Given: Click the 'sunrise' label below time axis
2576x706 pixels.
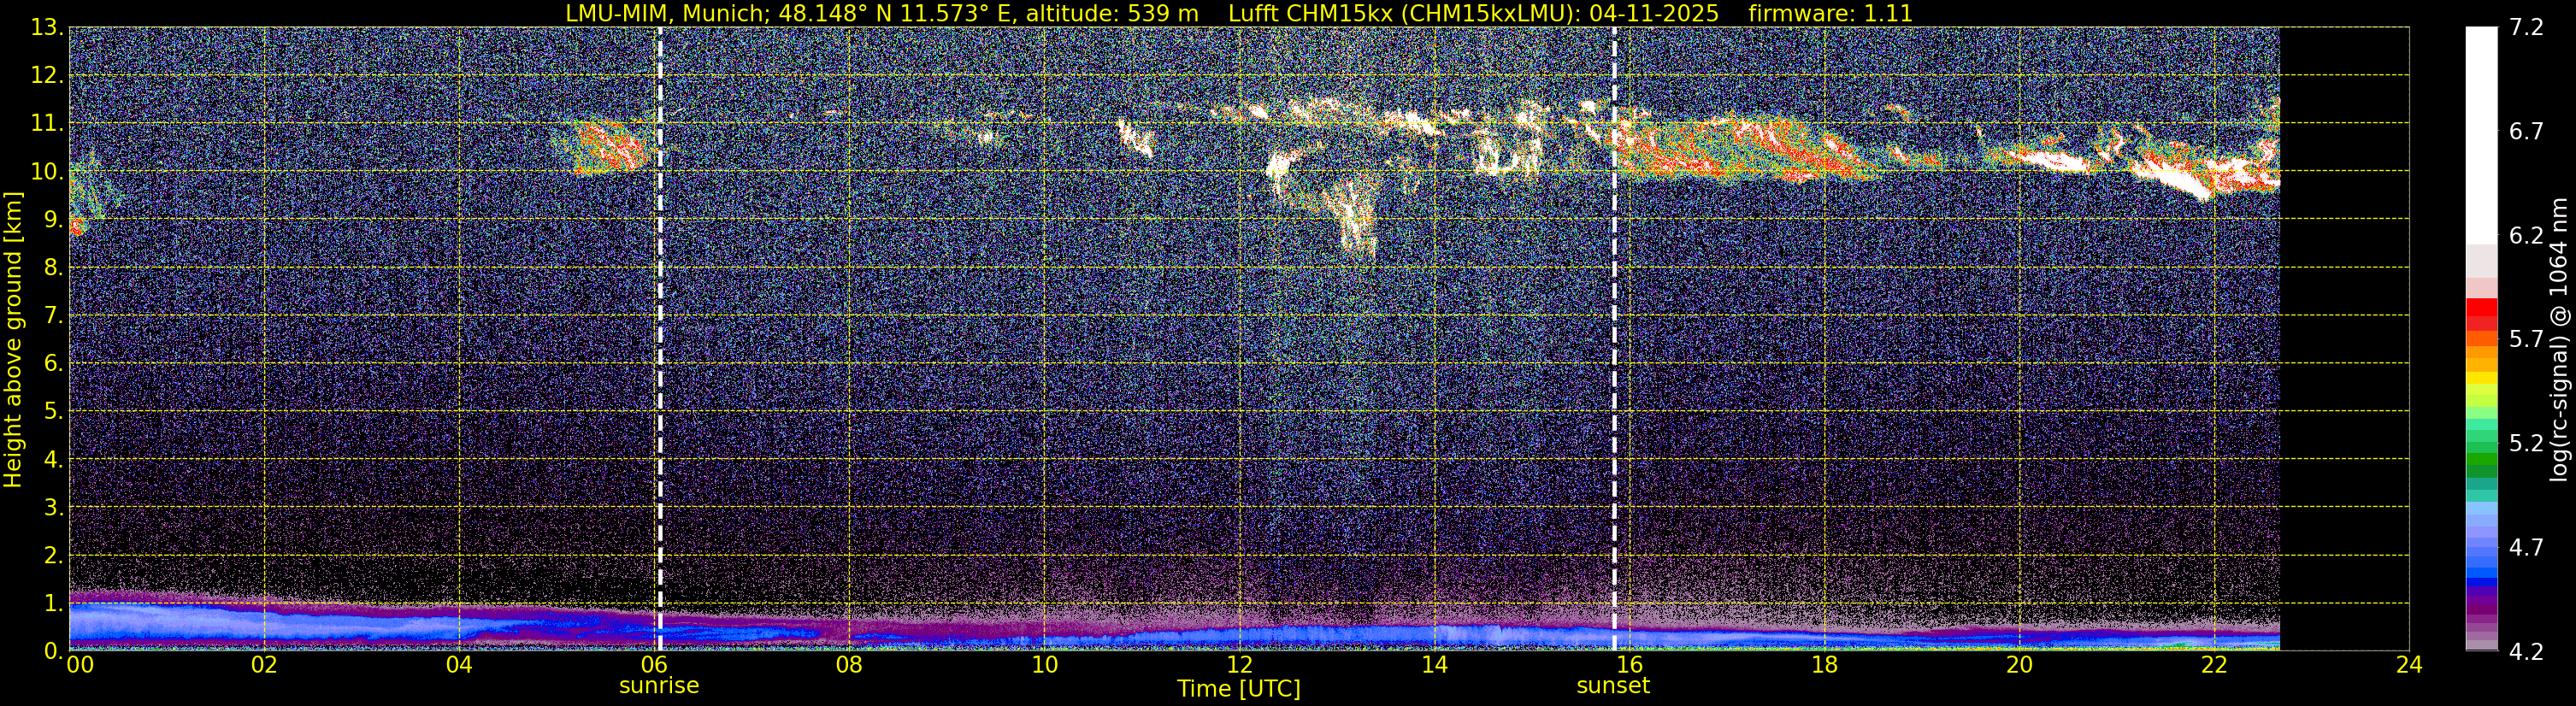Looking at the screenshot, I should click(x=659, y=685).
